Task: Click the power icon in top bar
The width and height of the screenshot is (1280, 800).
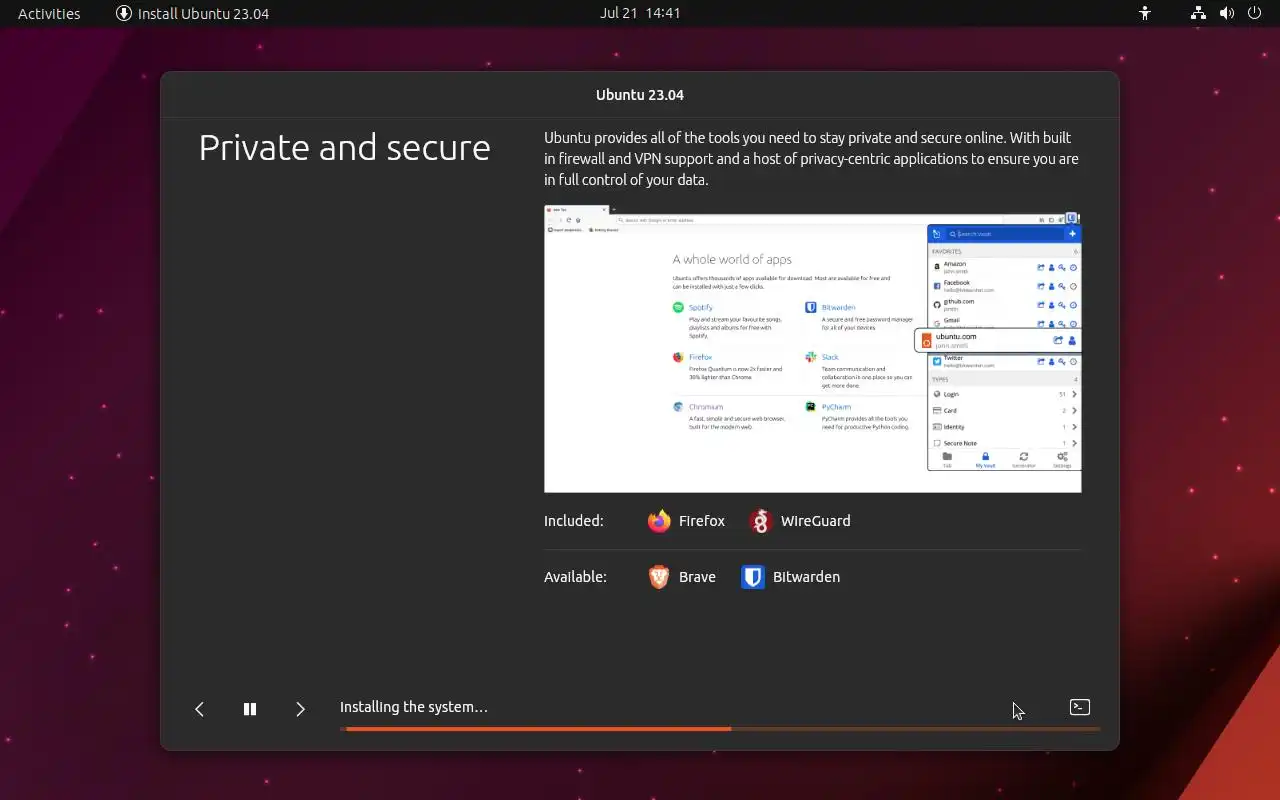Action: [x=1256, y=13]
